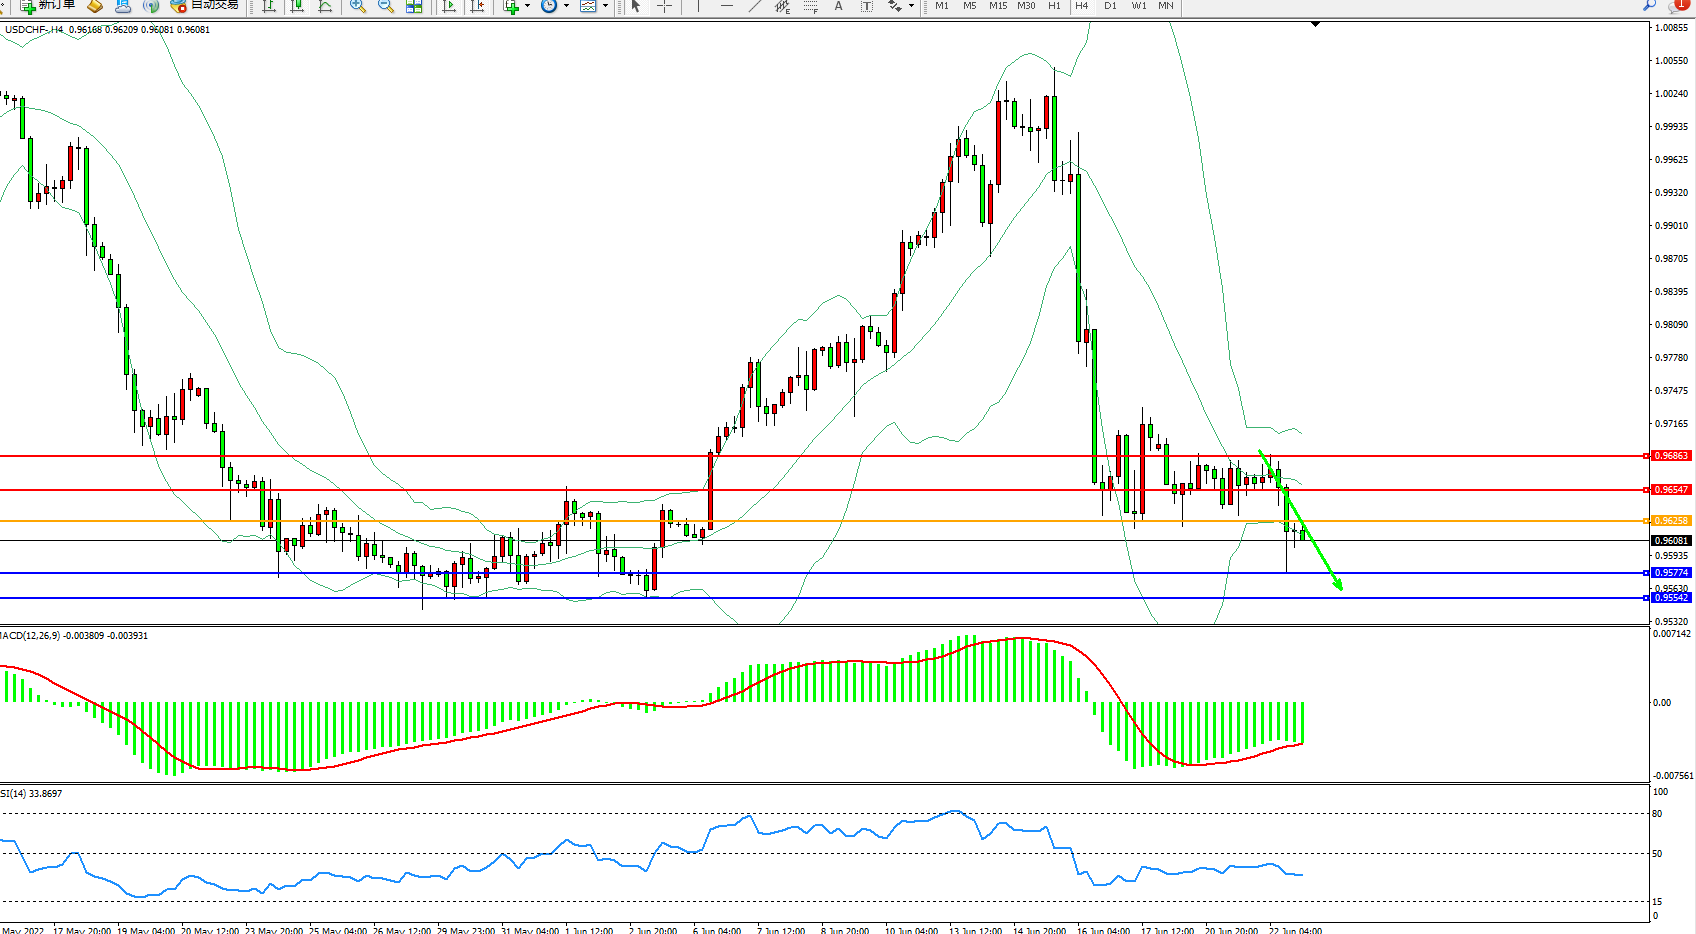Select the trendline drawing tool
1696x934 pixels.
(755, 6)
